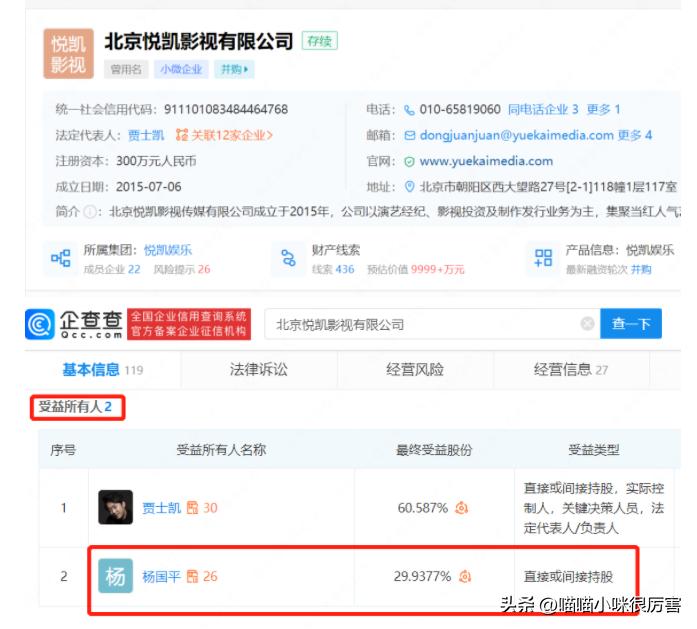
Task: Open 悦凯娱乐 group link
Action: tap(168, 250)
